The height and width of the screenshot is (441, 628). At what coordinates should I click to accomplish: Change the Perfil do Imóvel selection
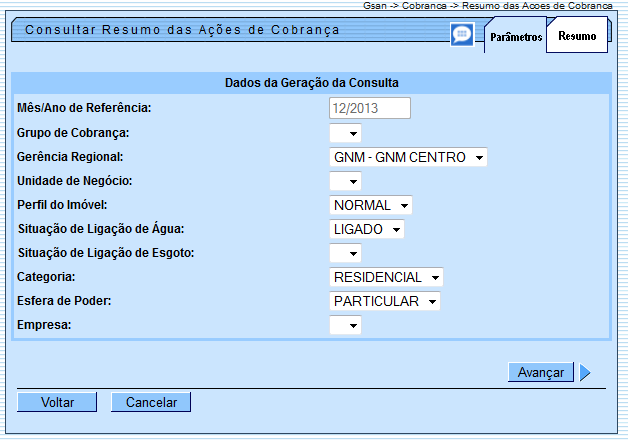point(371,205)
